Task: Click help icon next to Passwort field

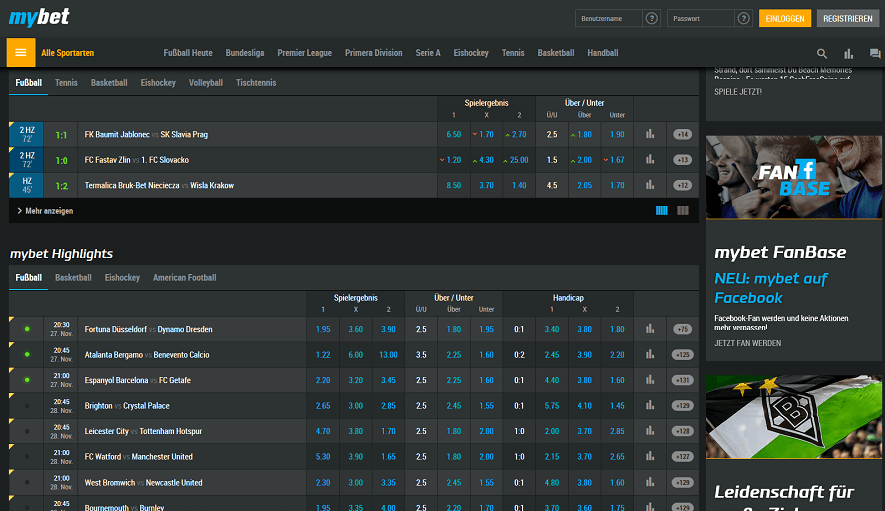Action: (x=743, y=19)
